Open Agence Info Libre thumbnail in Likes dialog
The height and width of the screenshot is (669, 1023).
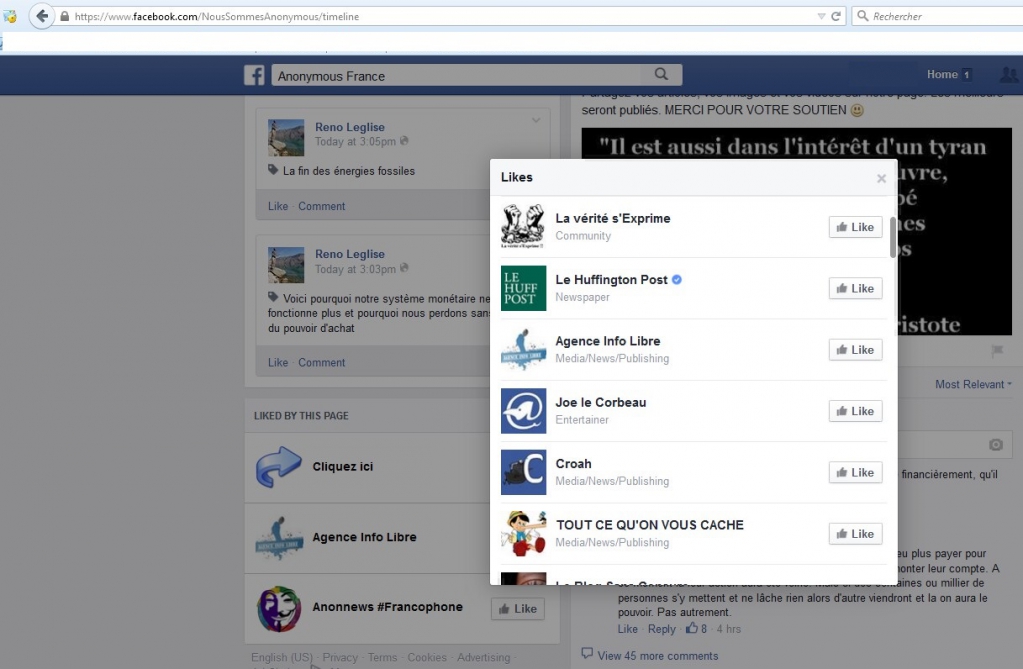pos(523,349)
